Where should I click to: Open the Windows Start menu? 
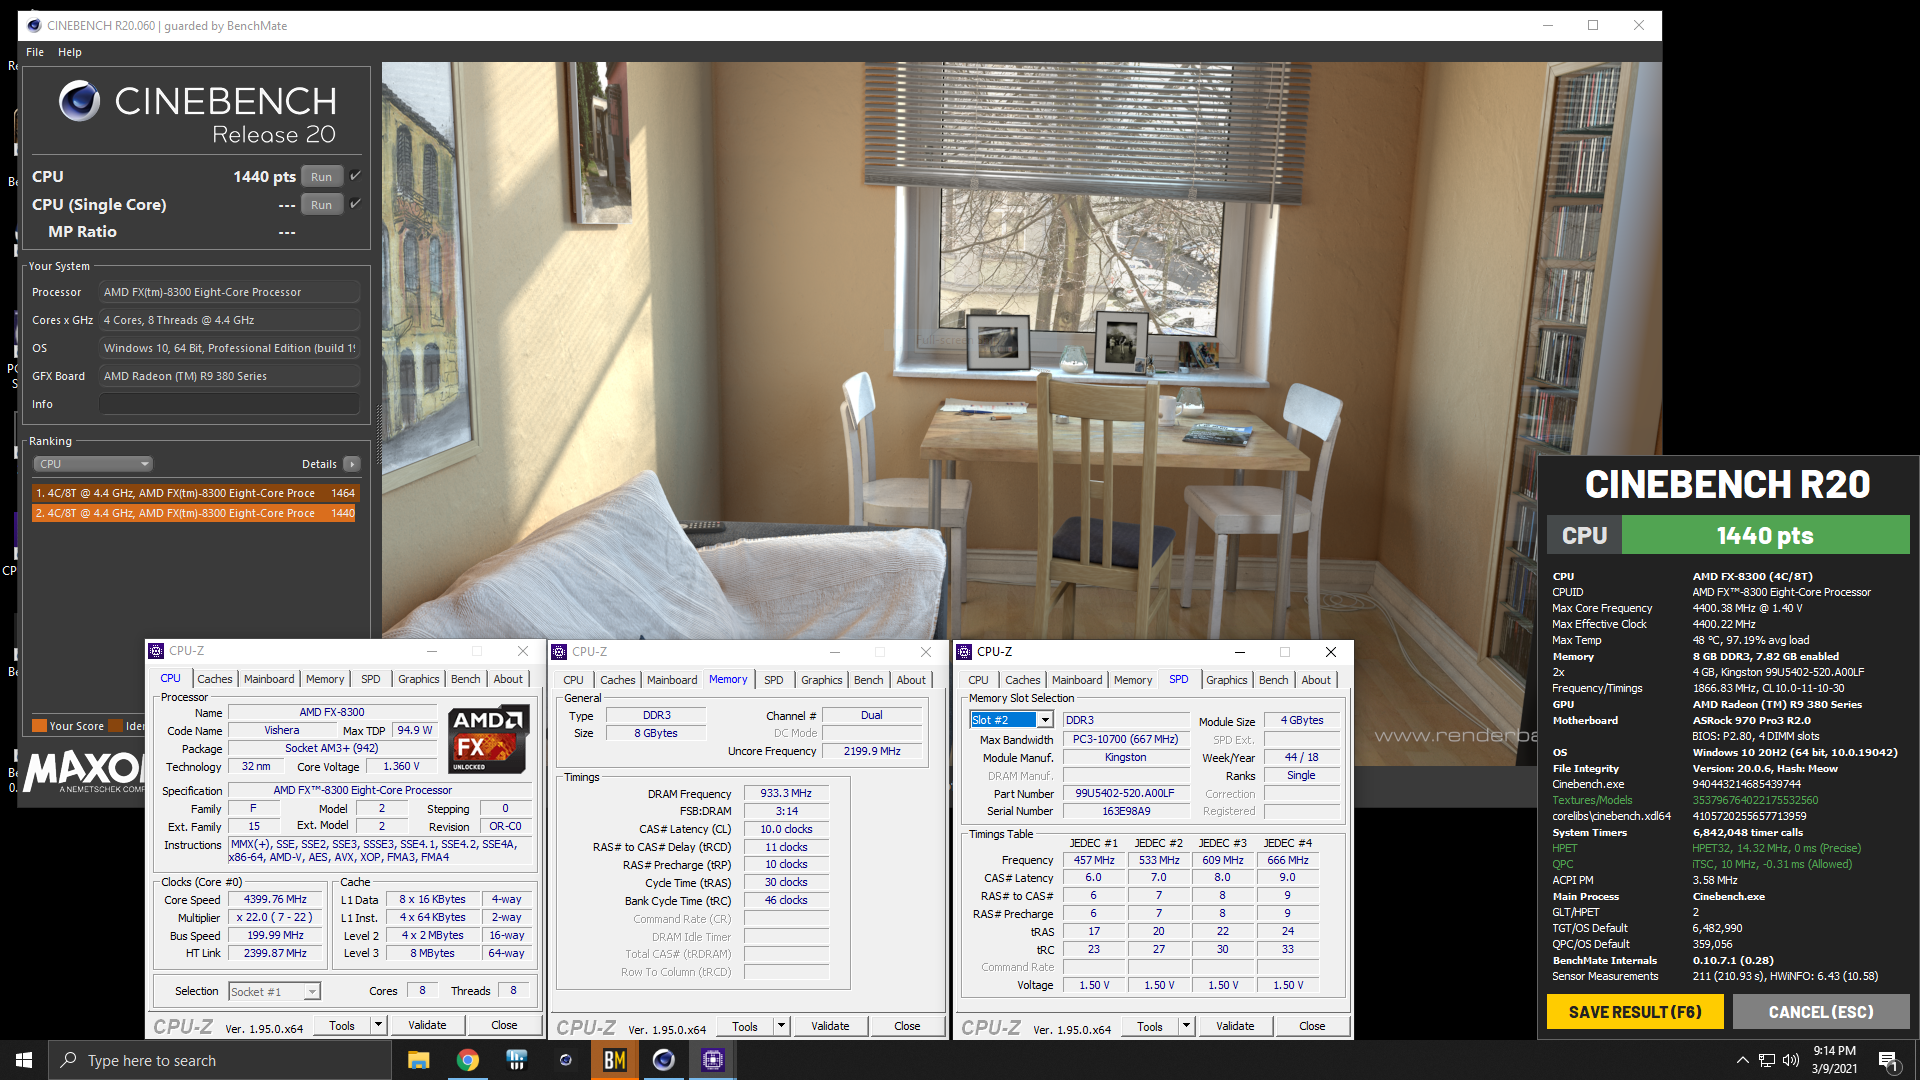coord(24,1060)
